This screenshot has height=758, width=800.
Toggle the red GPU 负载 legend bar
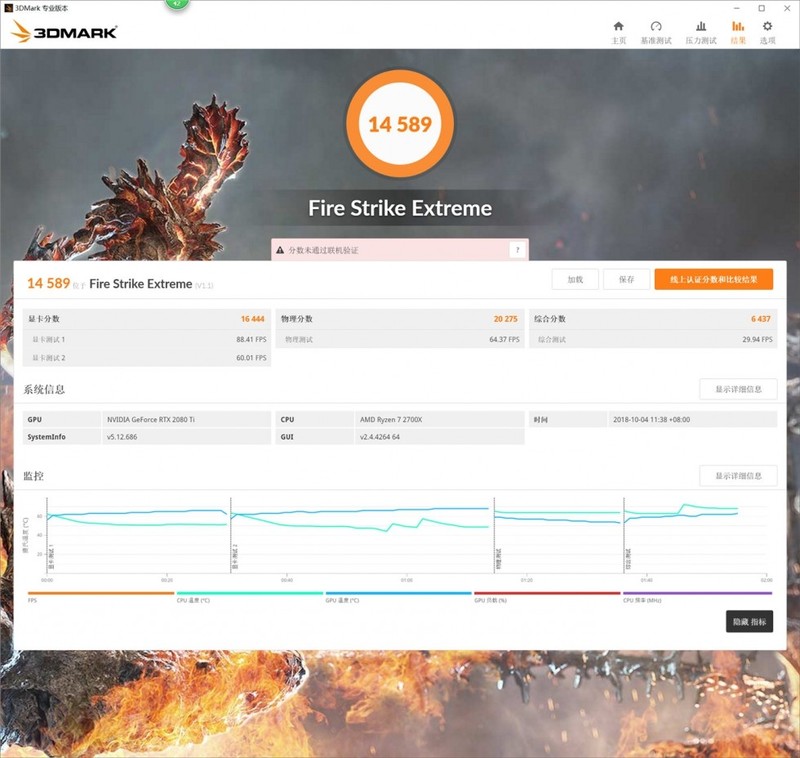click(x=547, y=593)
